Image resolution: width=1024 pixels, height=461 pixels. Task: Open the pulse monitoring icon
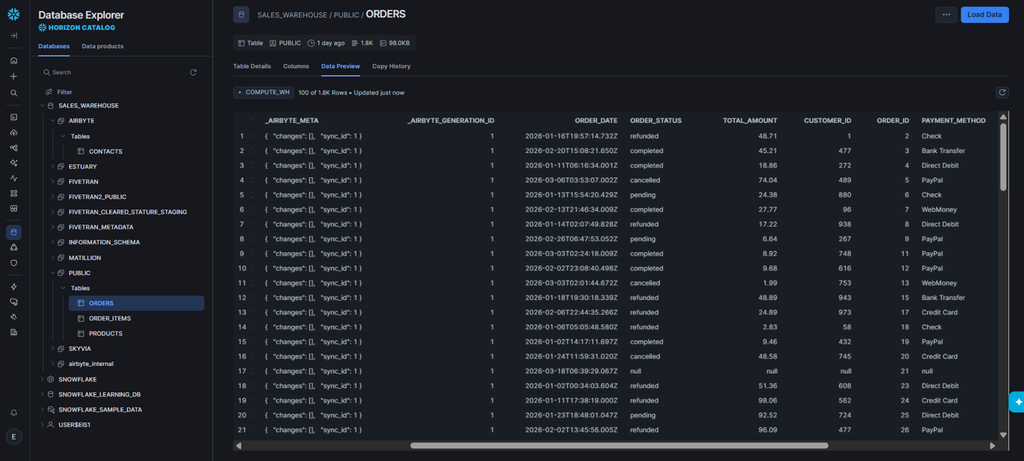point(14,178)
